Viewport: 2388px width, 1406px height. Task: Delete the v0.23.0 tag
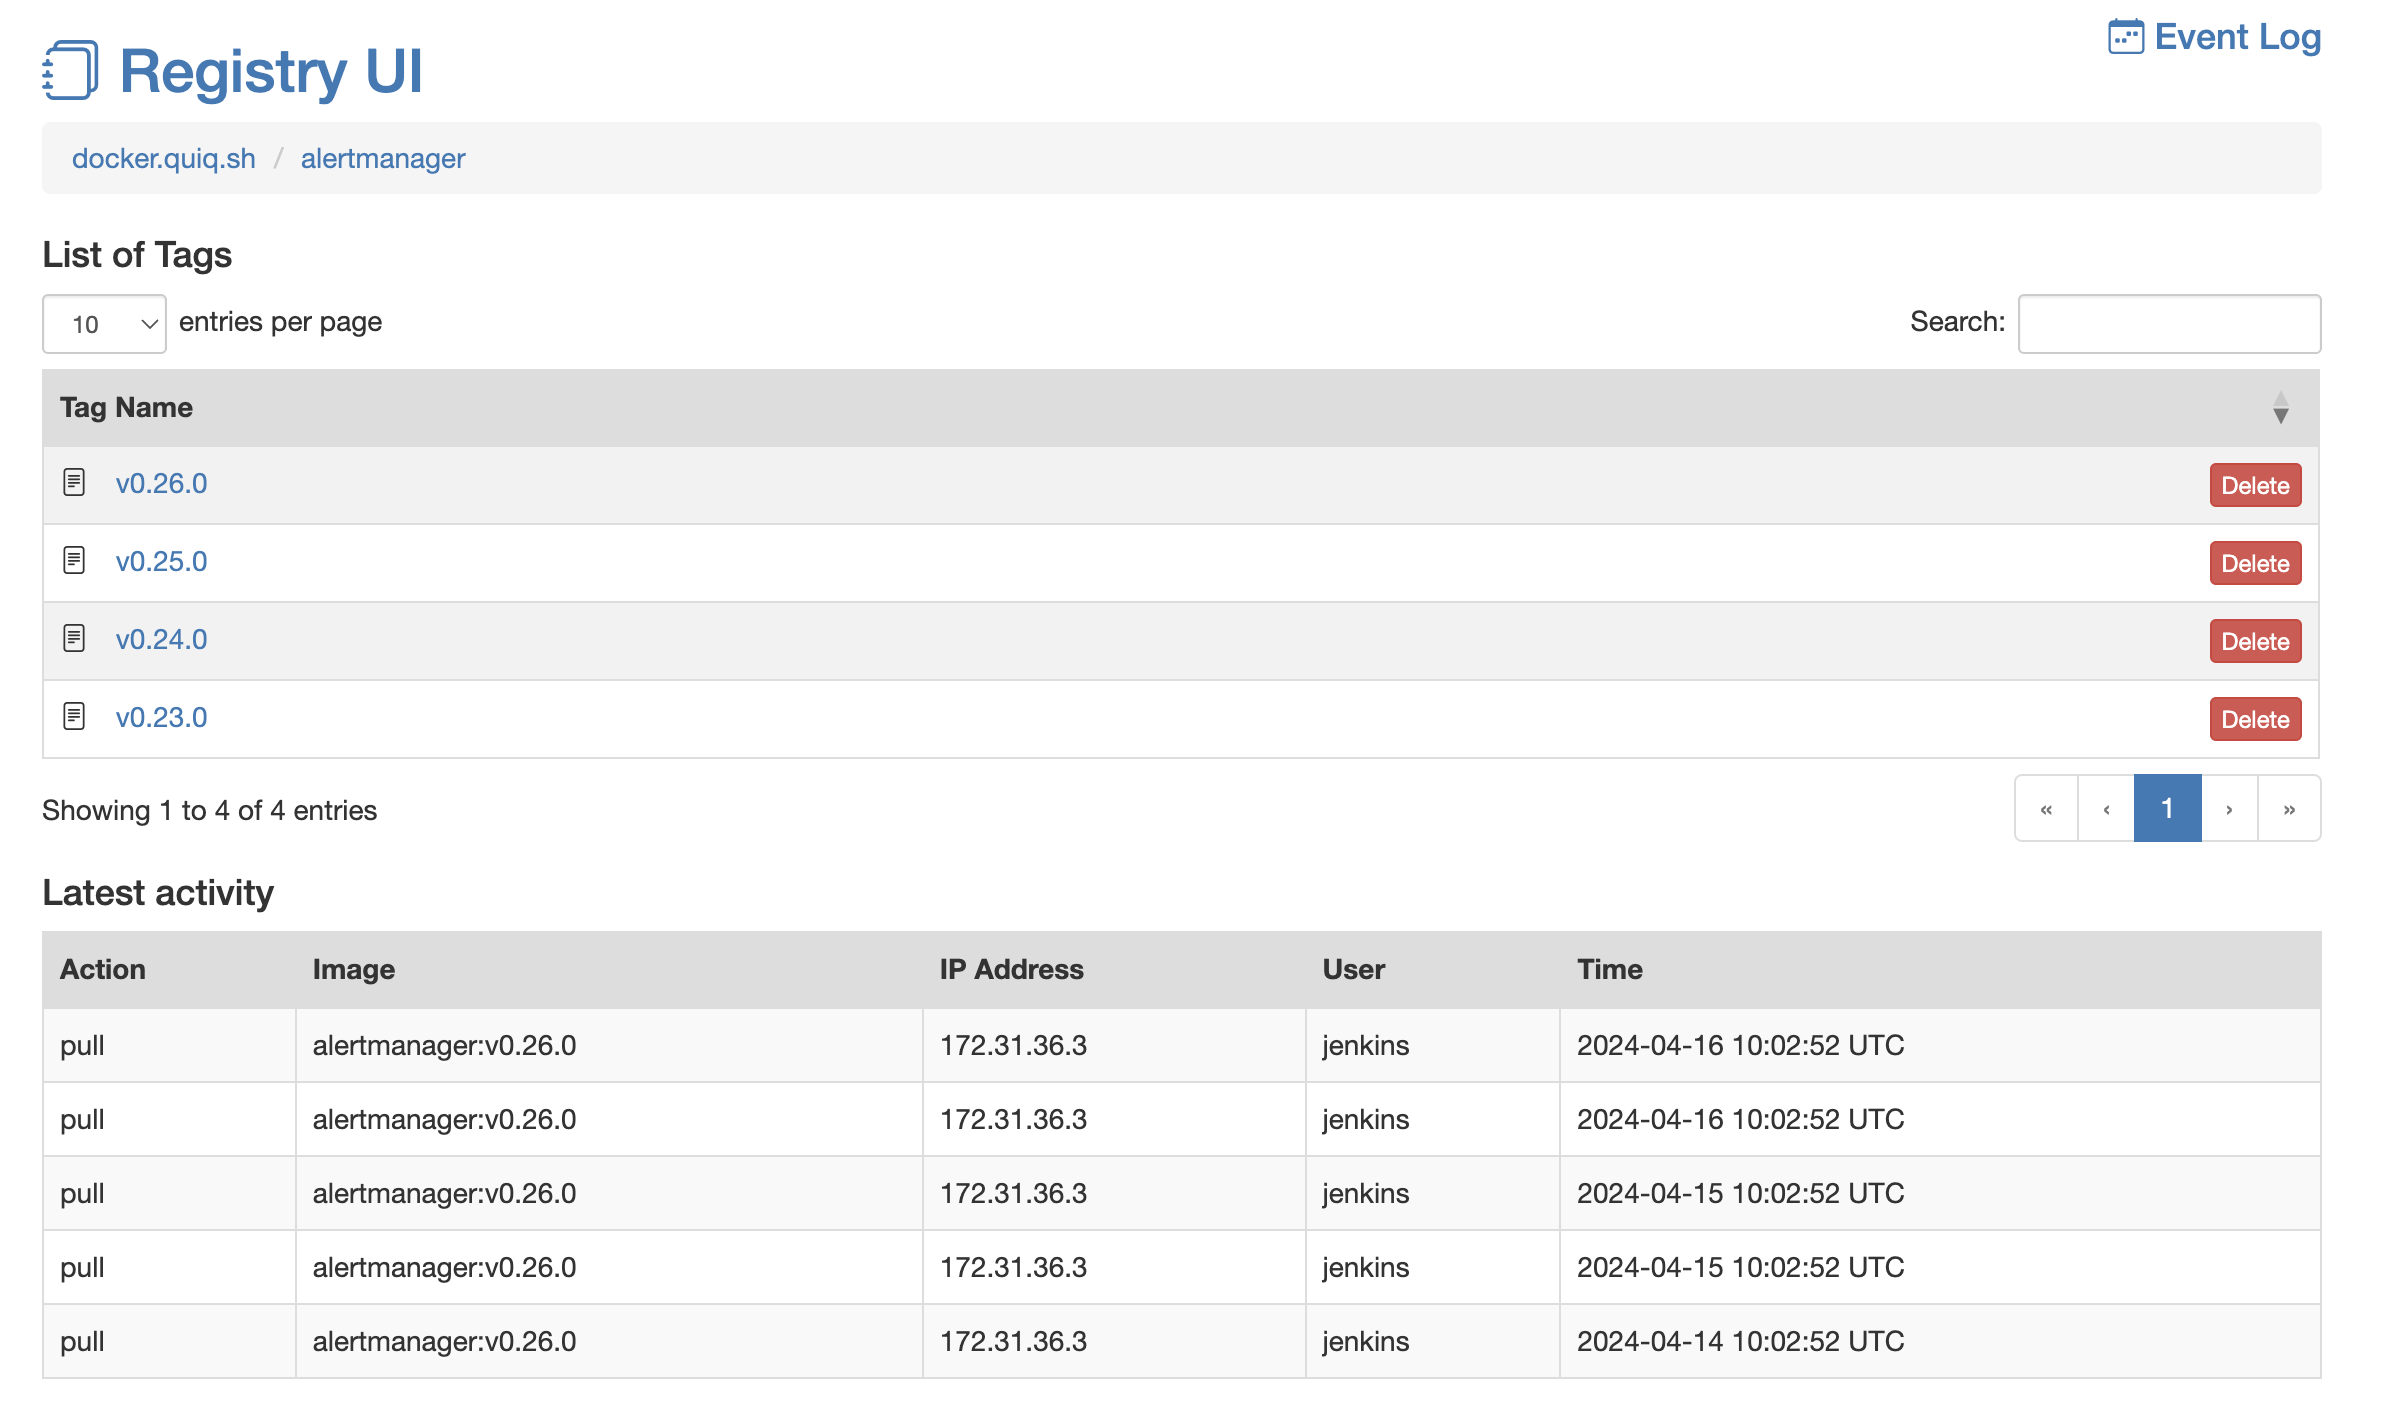point(2255,720)
